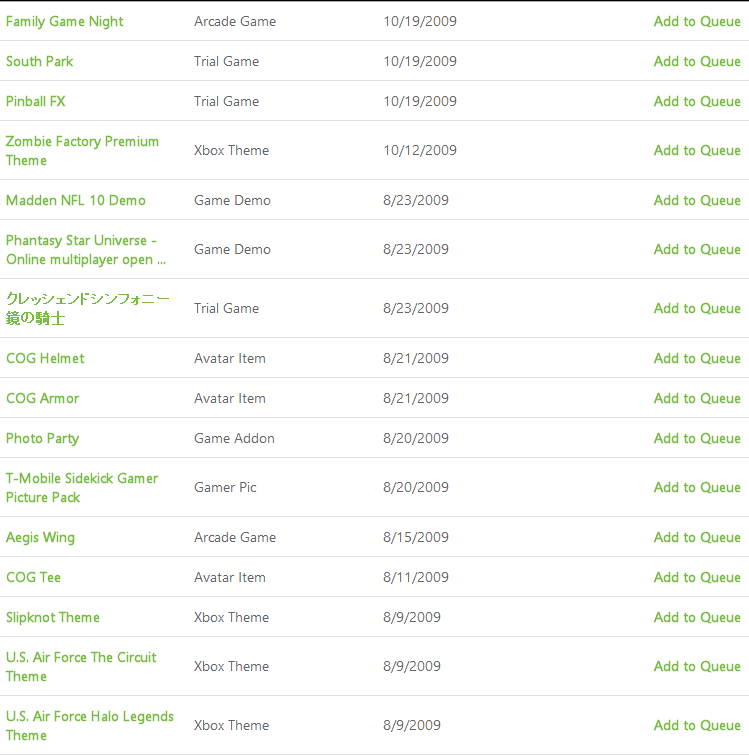
Task: Open the COG Helmet avatar item
Action: 45,359
